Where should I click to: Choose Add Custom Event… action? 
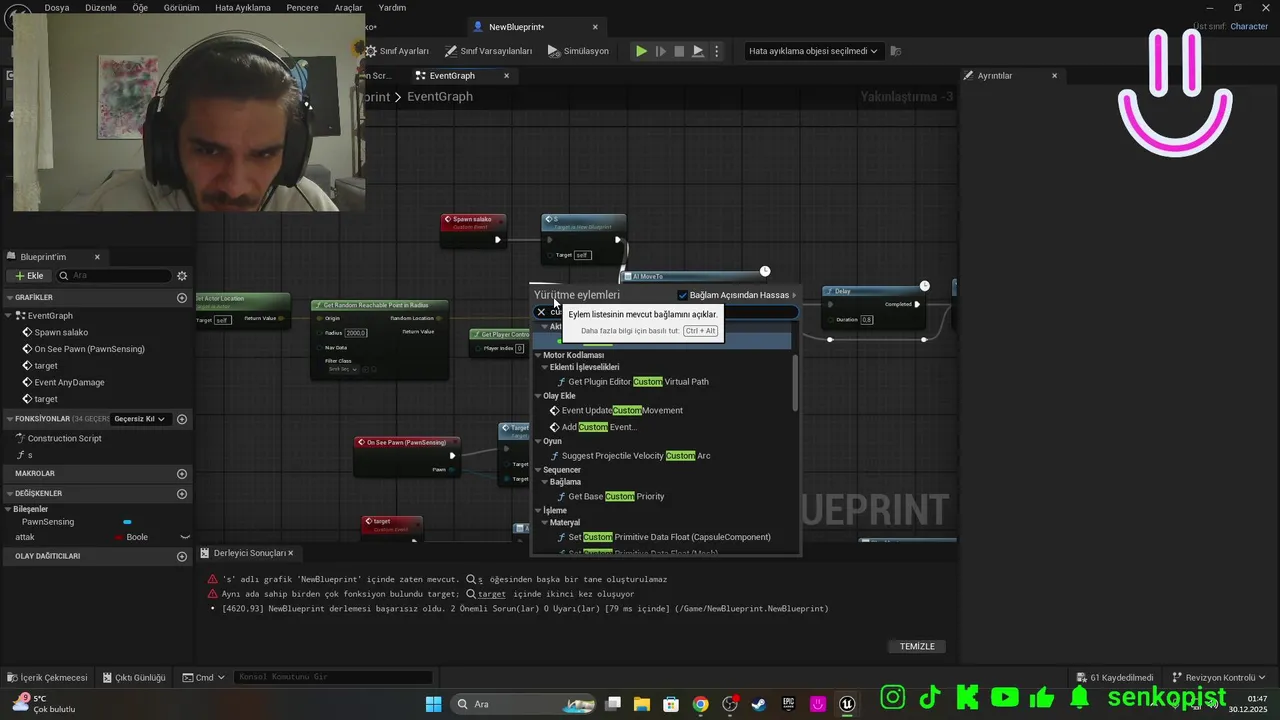coord(599,427)
